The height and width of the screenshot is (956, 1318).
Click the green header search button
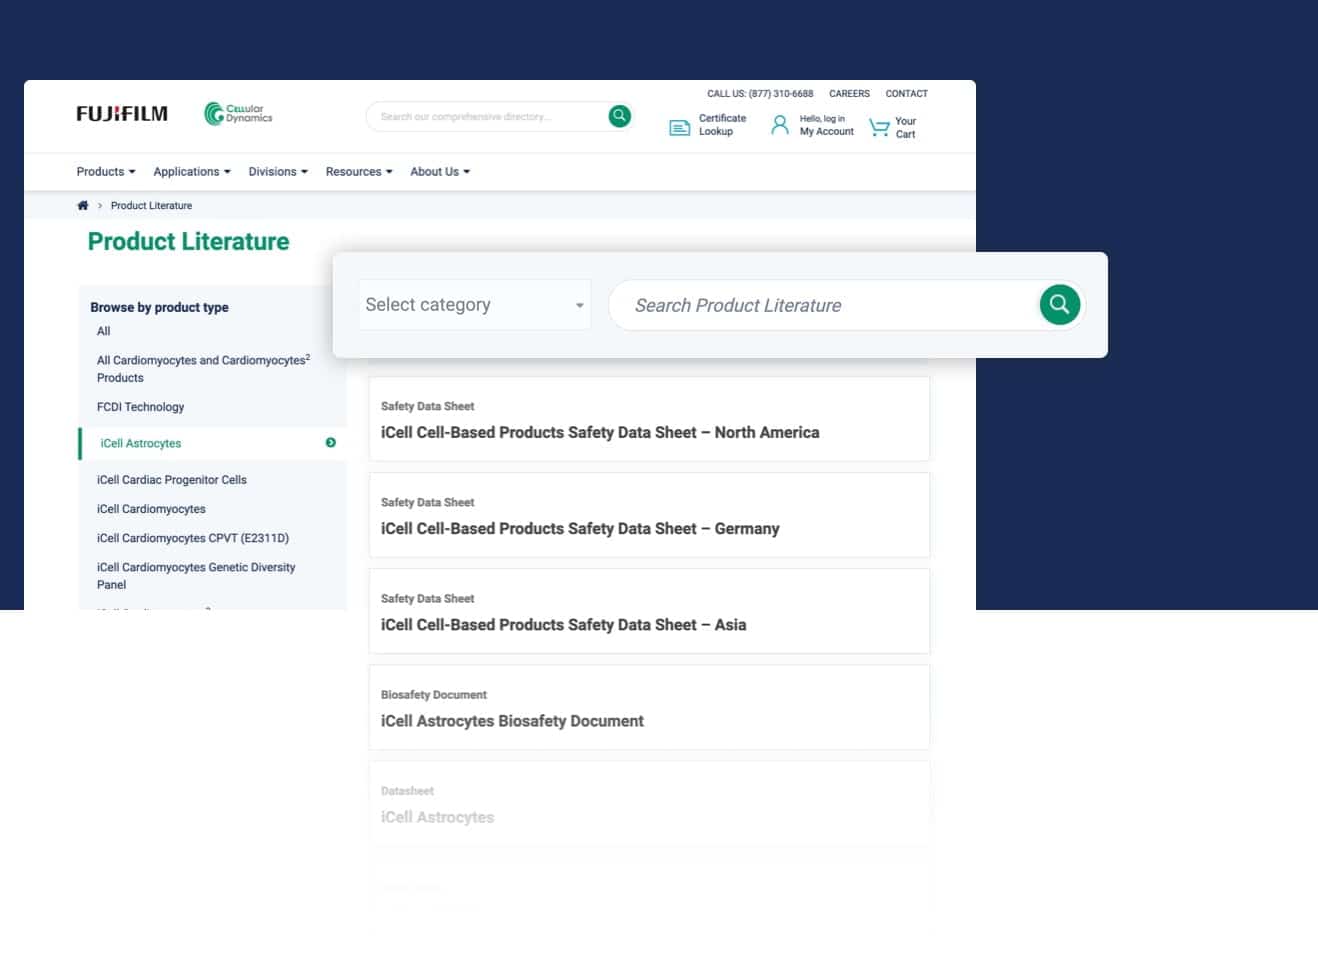pyautogui.click(x=620, y=116)
